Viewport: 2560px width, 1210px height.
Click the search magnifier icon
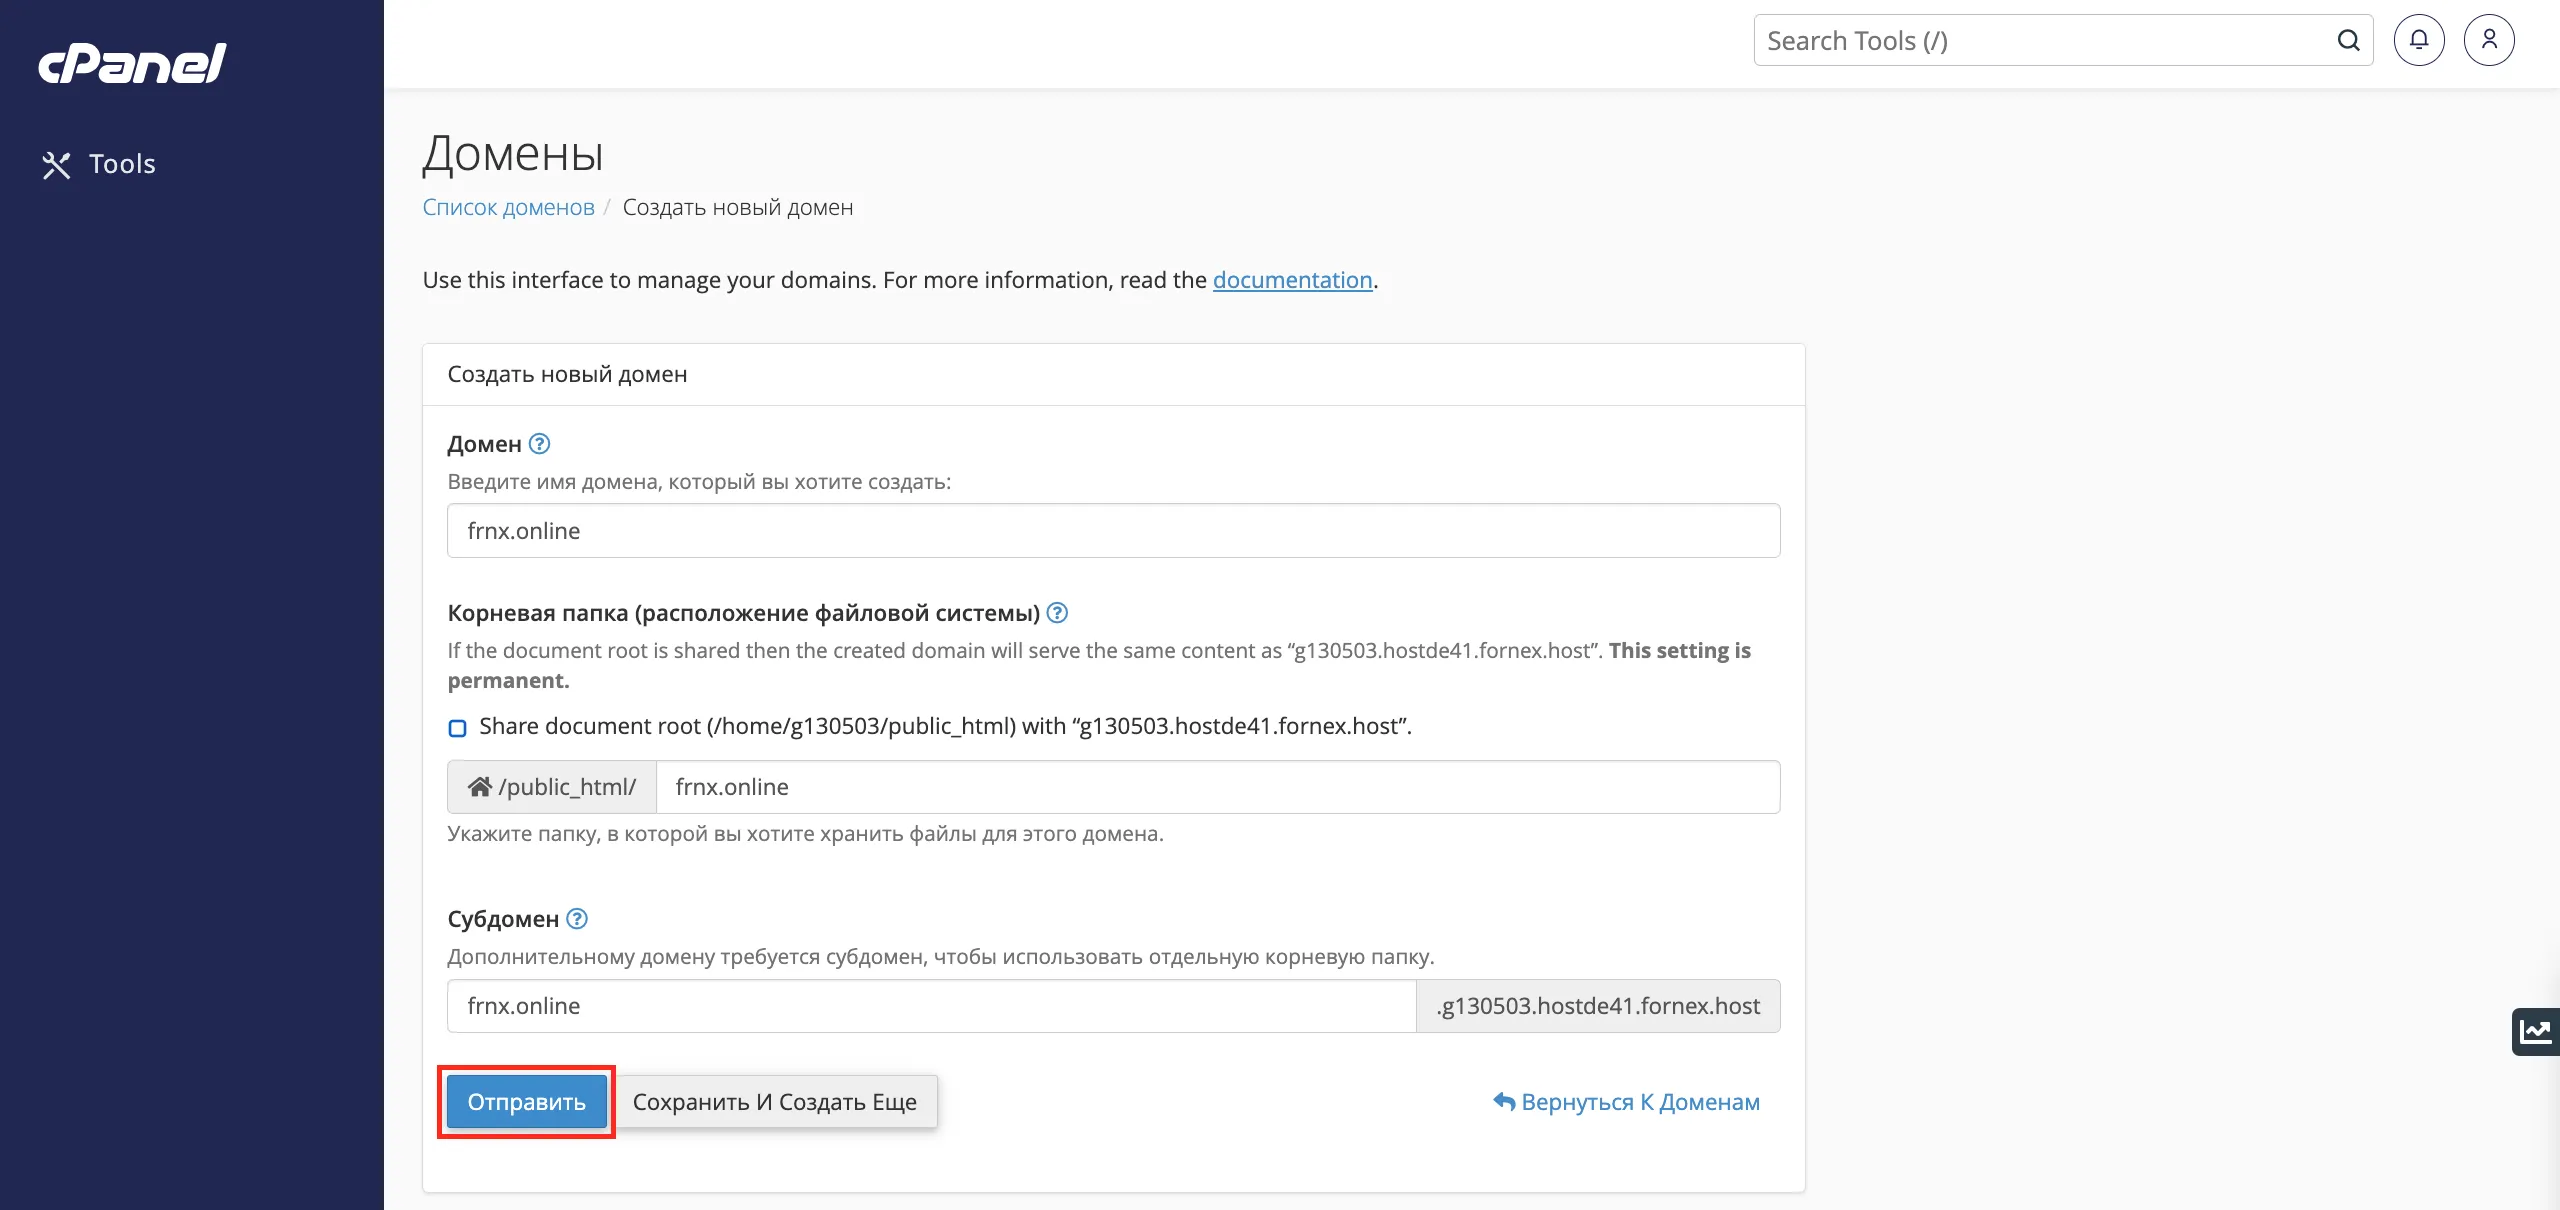(2348, 40)
